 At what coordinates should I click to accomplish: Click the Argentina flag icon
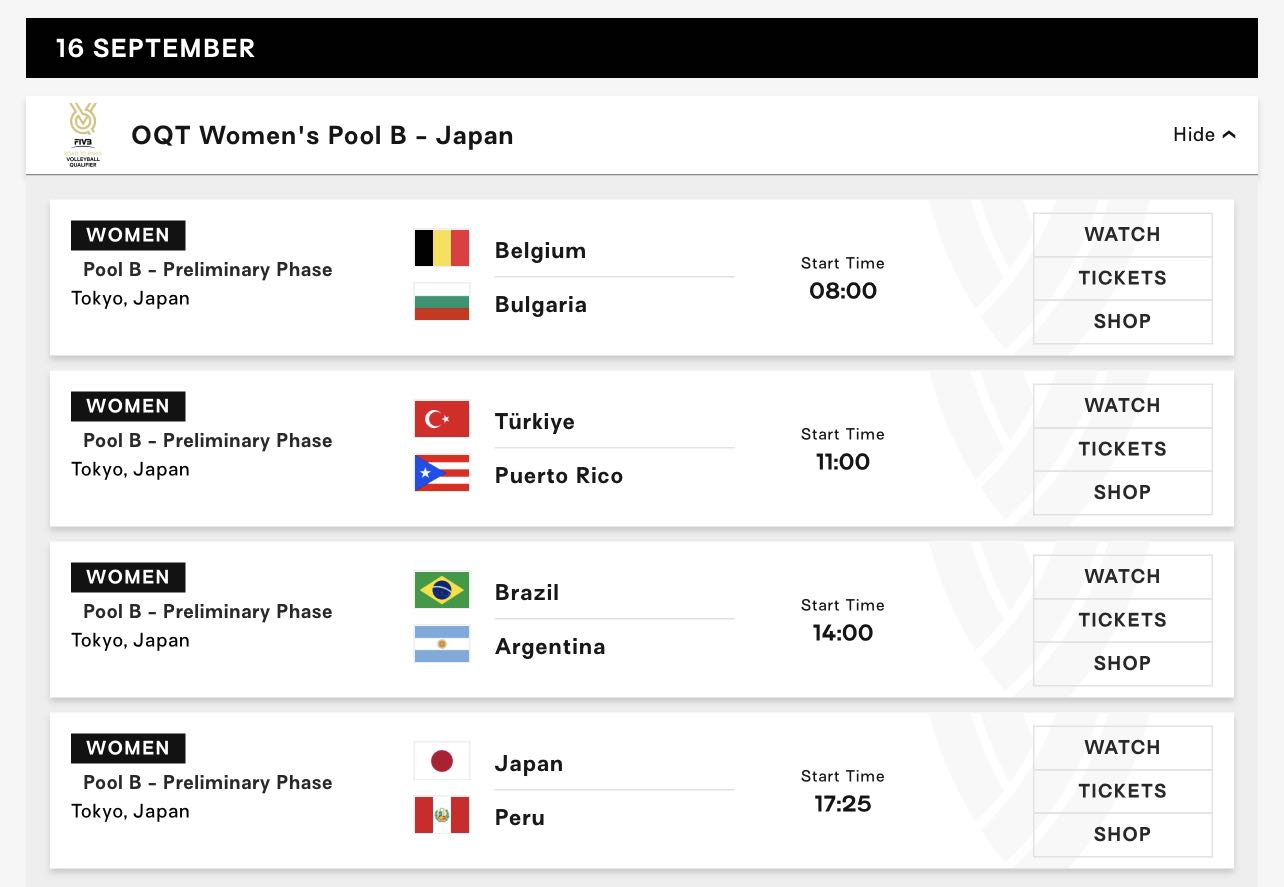(x=442, y=644)
